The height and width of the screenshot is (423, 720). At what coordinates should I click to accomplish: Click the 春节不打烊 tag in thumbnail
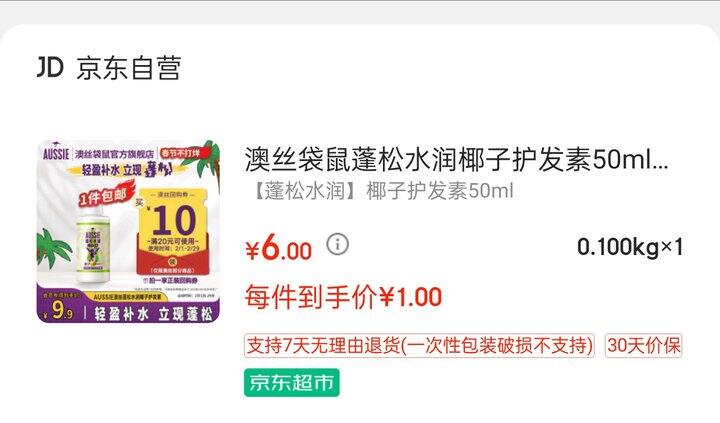coord(182,153)
